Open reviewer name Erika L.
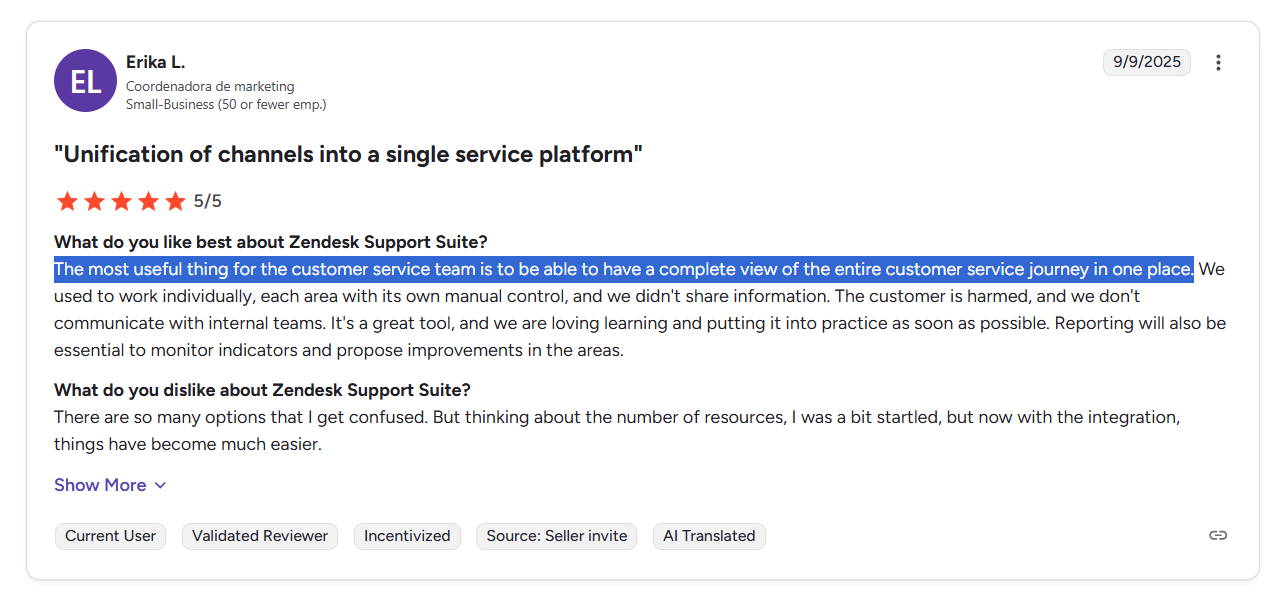This screenshot has height=592, width=1276. coord(155,62)
